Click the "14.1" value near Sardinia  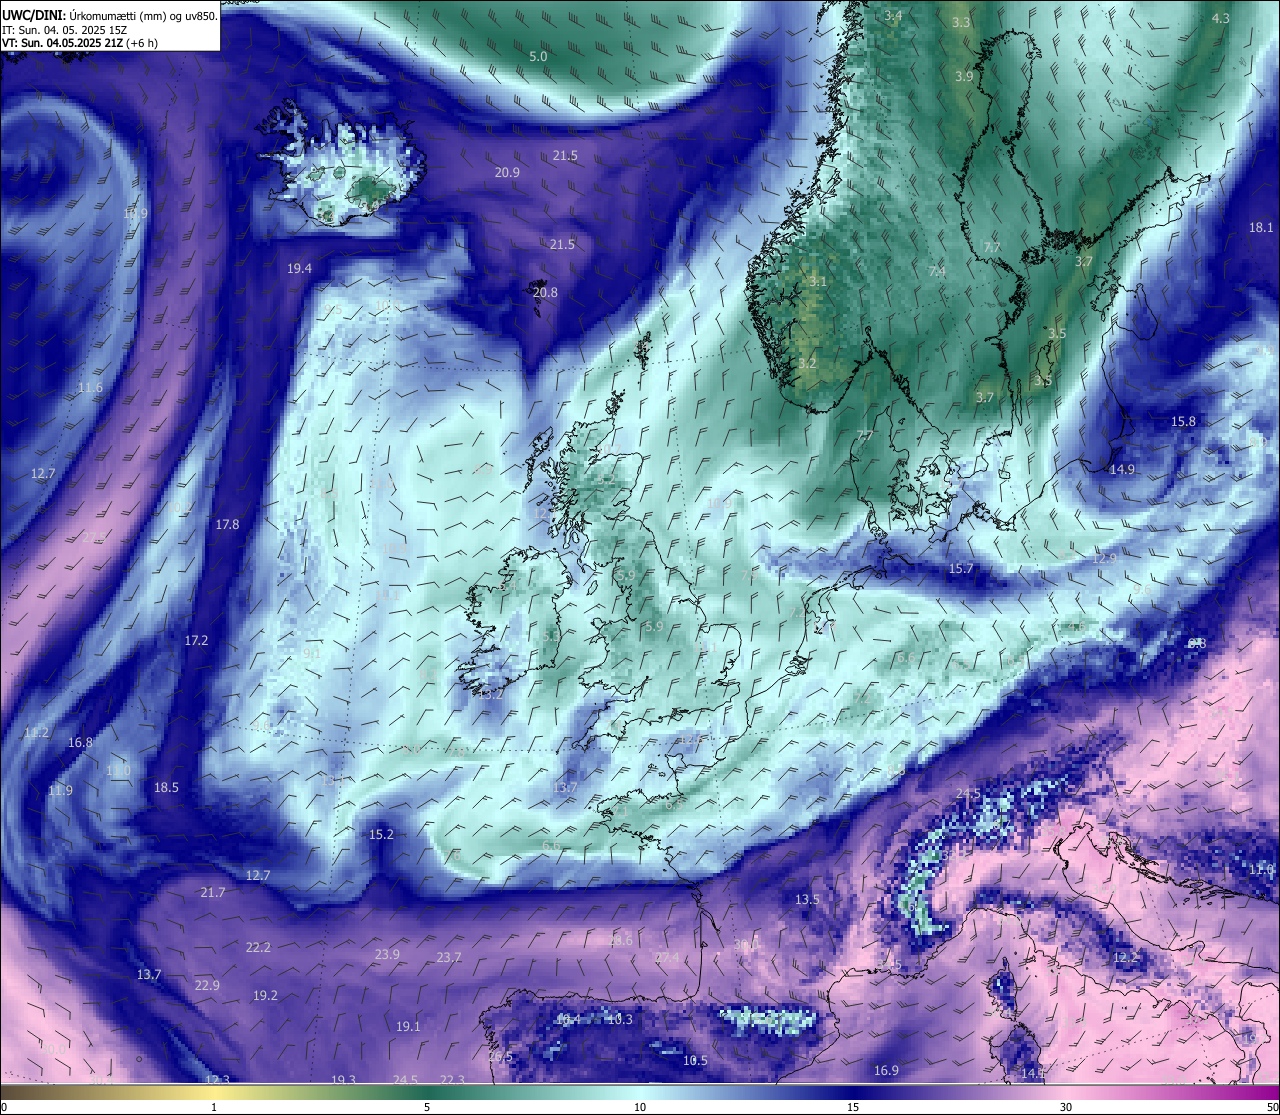point(1033,1073)
